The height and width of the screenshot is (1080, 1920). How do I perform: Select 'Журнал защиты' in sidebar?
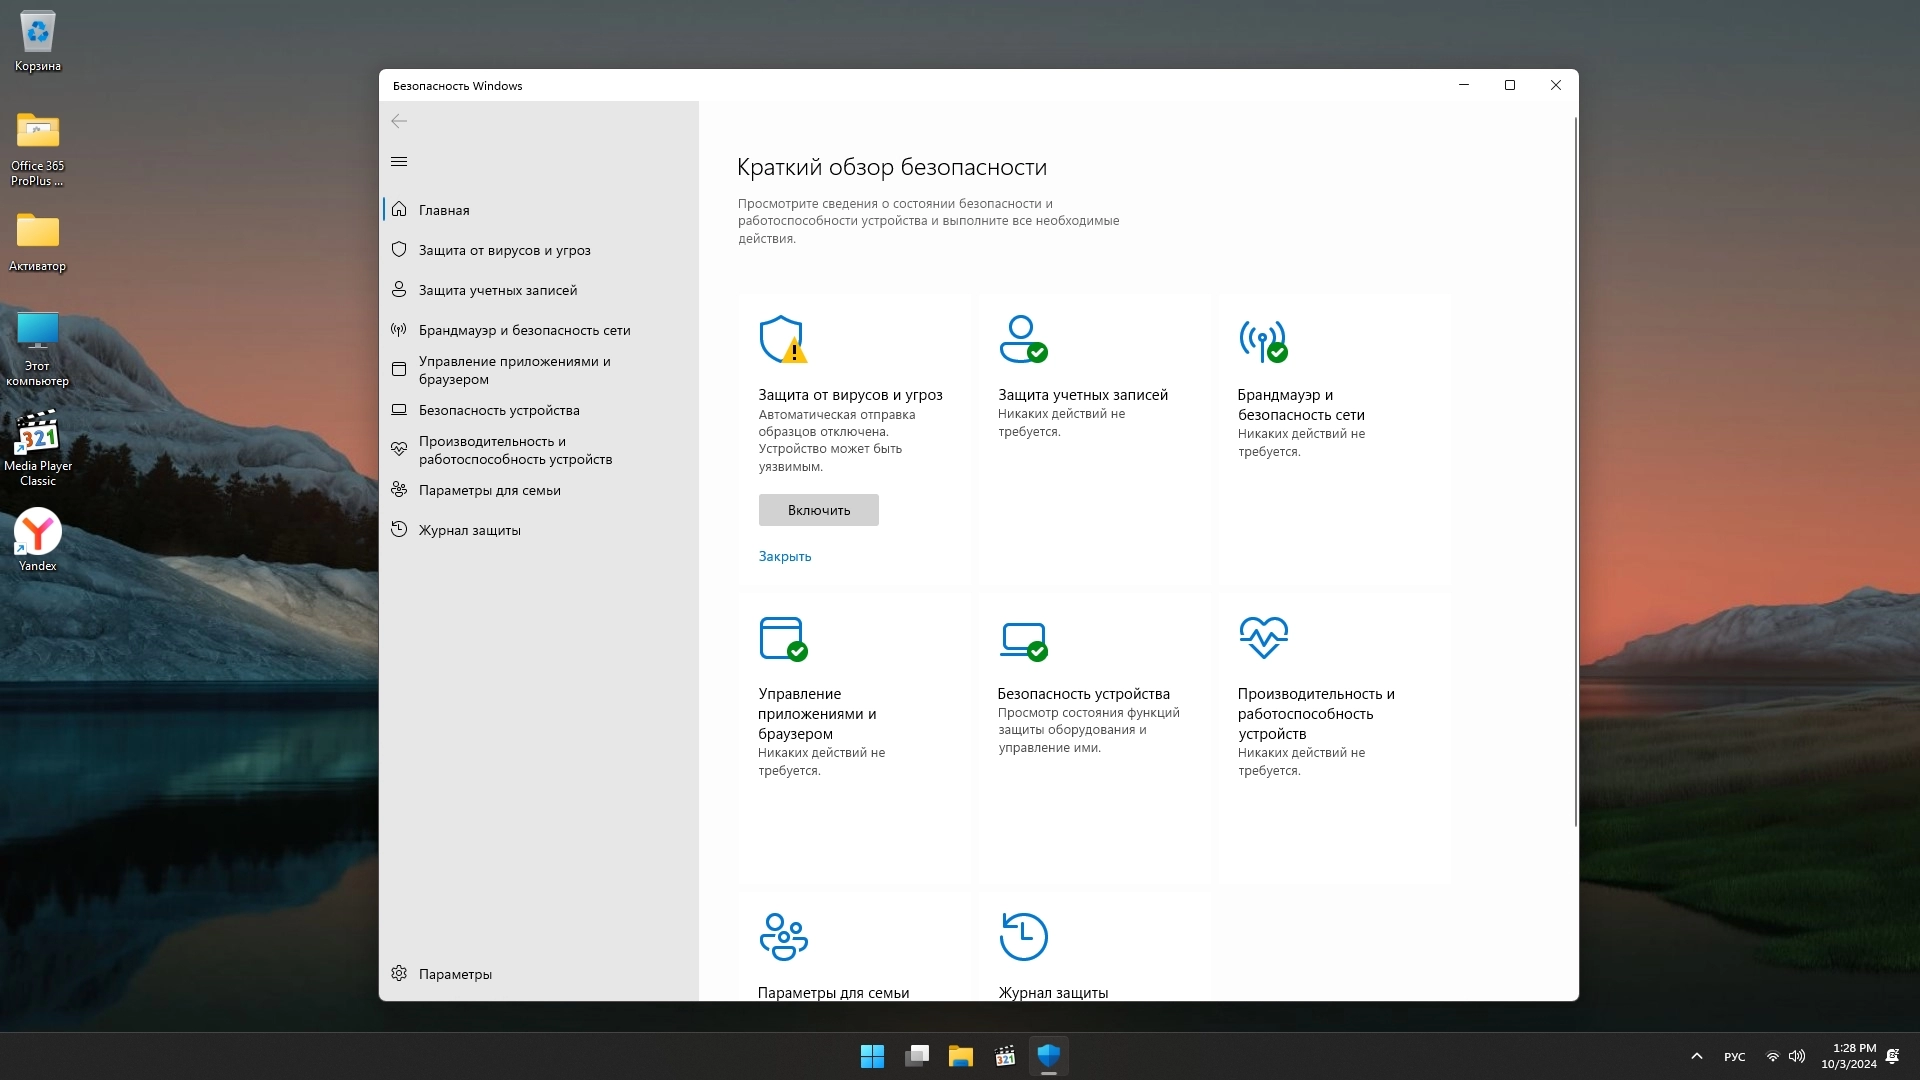(469, 530)
